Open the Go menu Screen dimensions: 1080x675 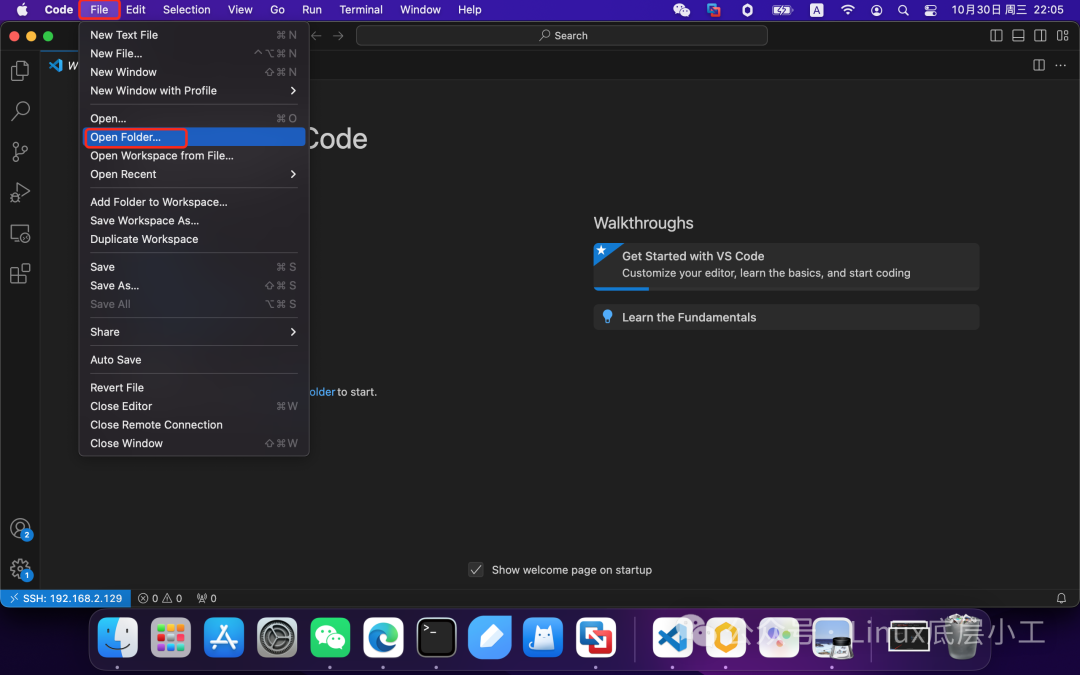278,10
